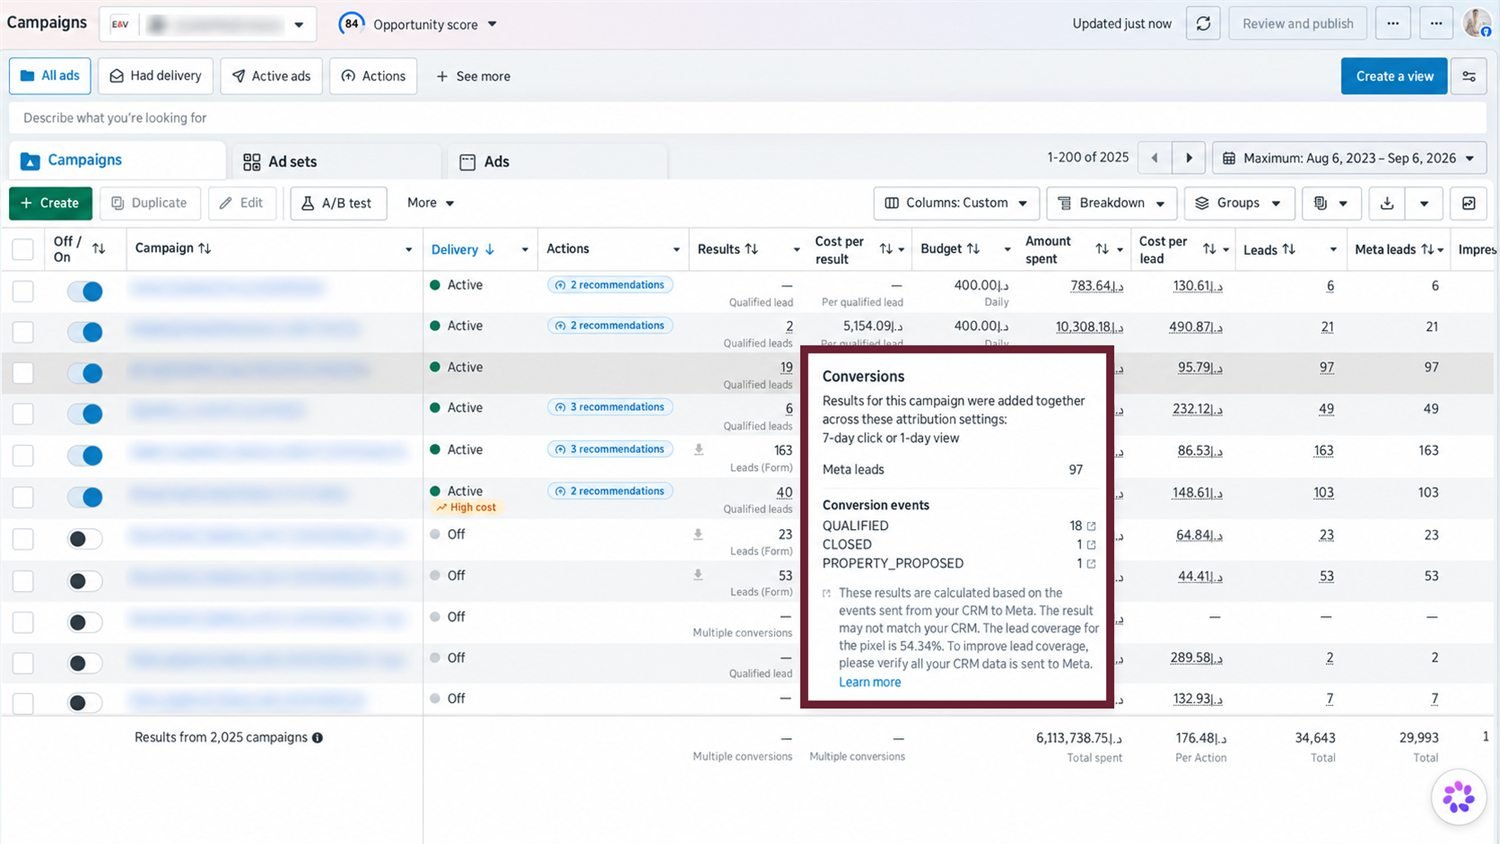Open the second ellipsis menu near the profile avatar

pos(1436,24)
